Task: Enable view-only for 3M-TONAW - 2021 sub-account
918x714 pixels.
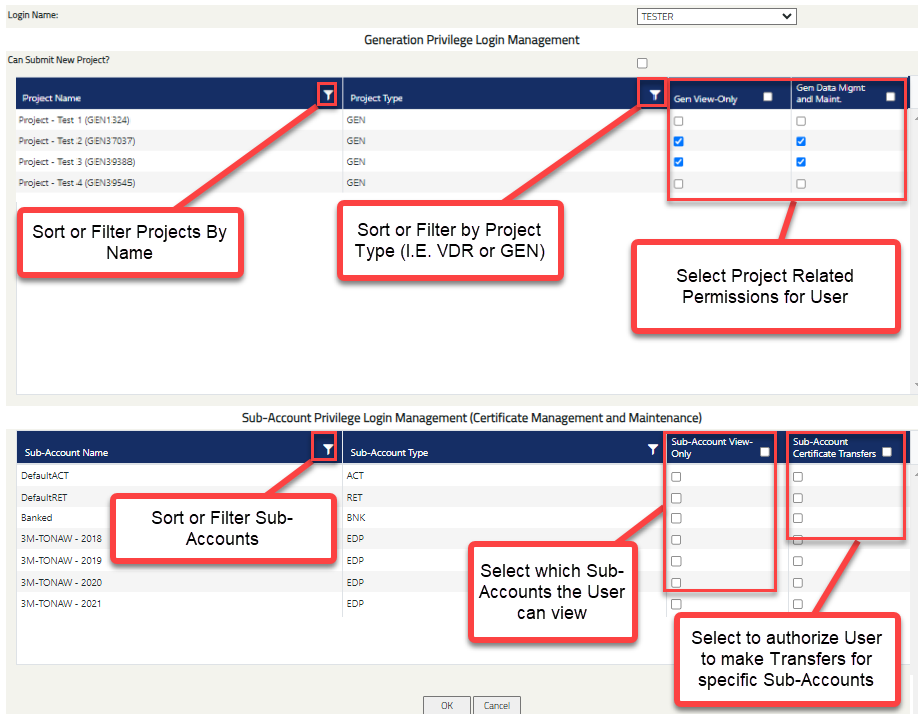Action: click(x=676, y=604)
